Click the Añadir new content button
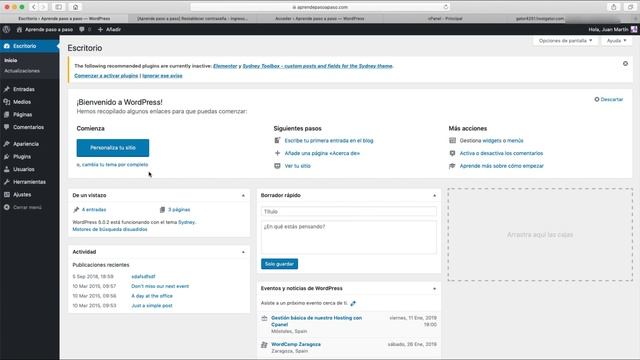The image size is (640, 360). [x=109, y=29]
